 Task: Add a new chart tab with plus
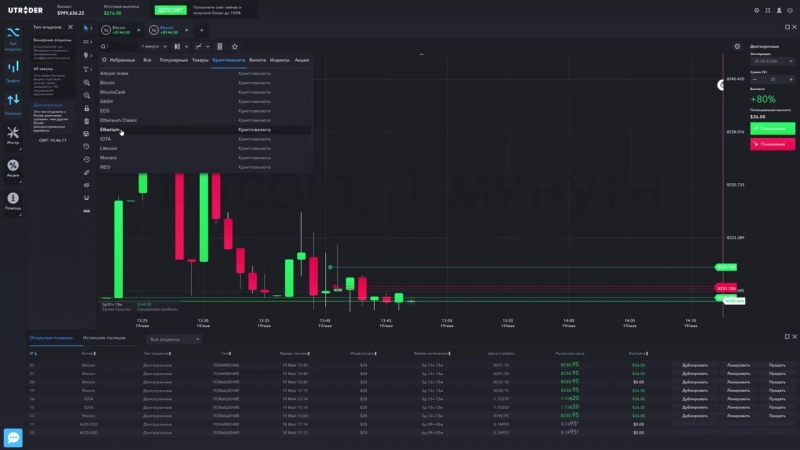point(202,30)
